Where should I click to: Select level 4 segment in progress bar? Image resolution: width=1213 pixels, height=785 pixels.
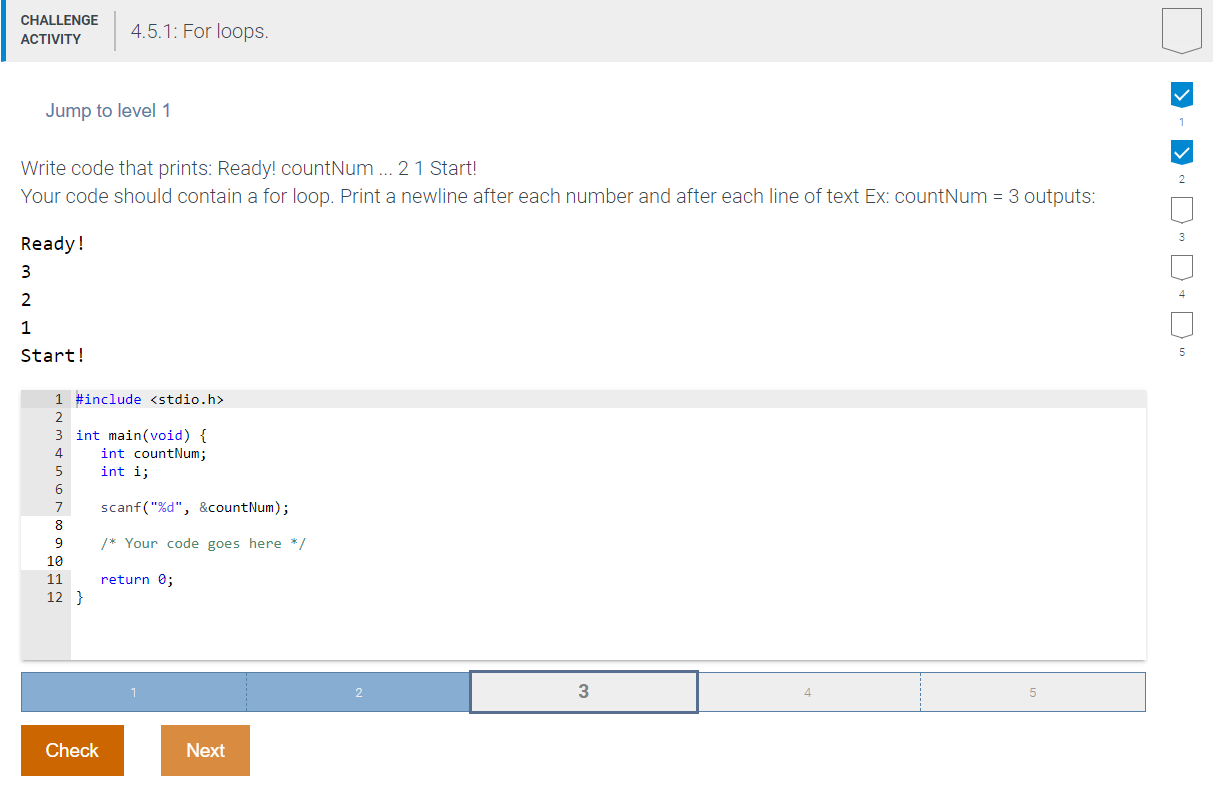(x=808, y=691)
